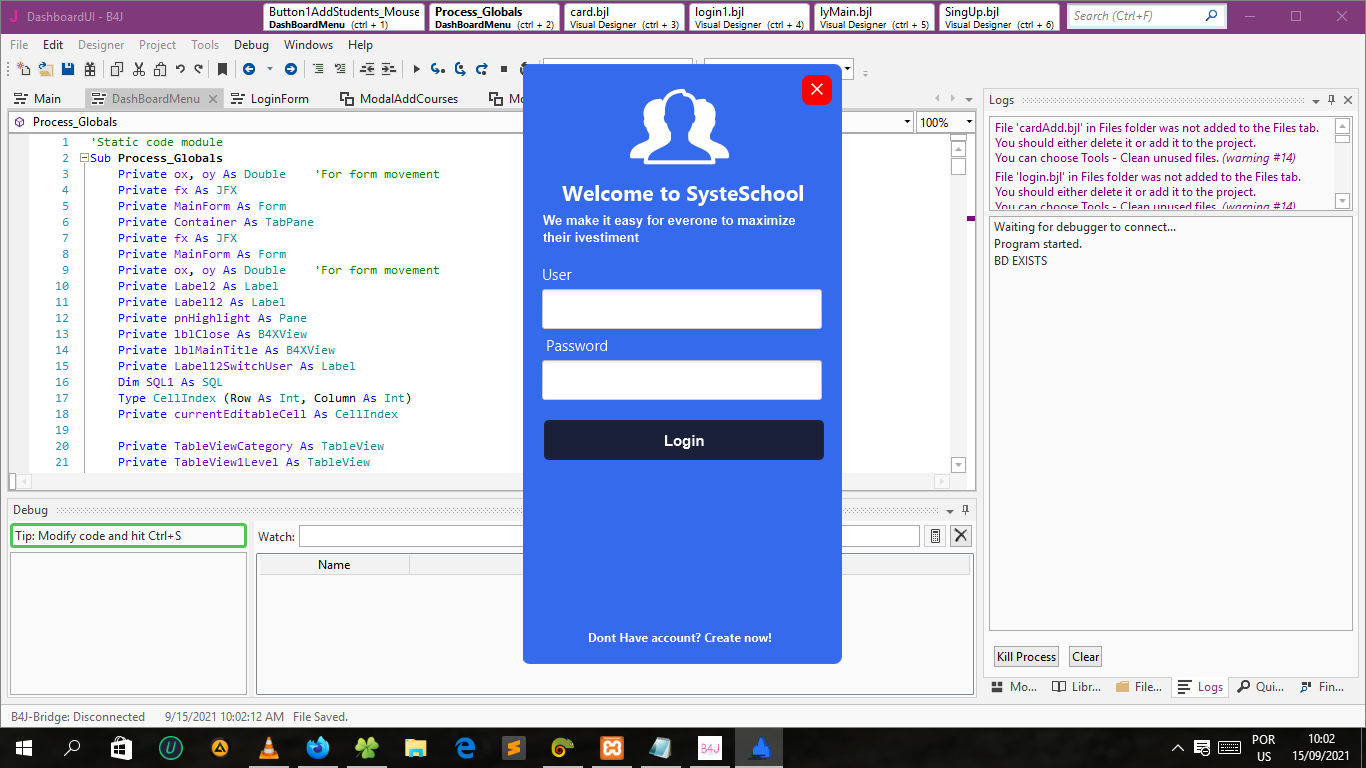Open B4J app from Windows taskbar

tap(710, 748)
